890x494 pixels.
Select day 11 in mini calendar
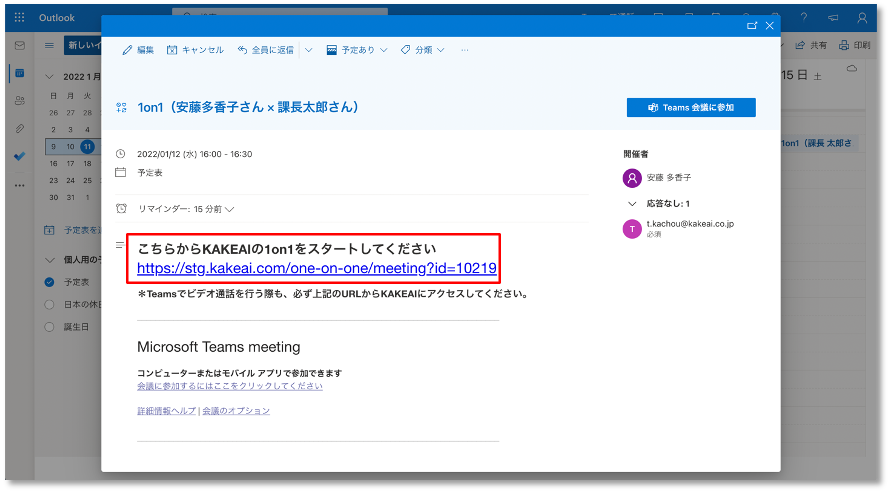(87, 146)
